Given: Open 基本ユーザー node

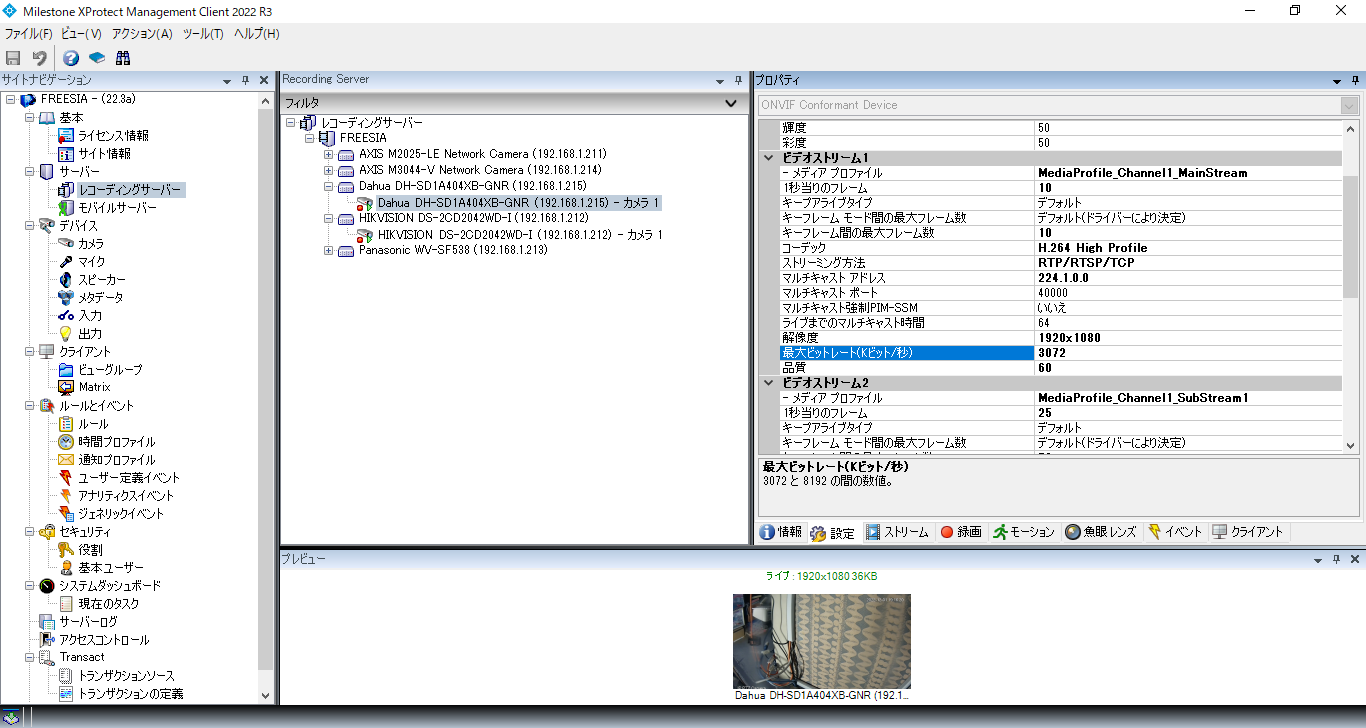Looking at the screenshot, I should (111, 568).
